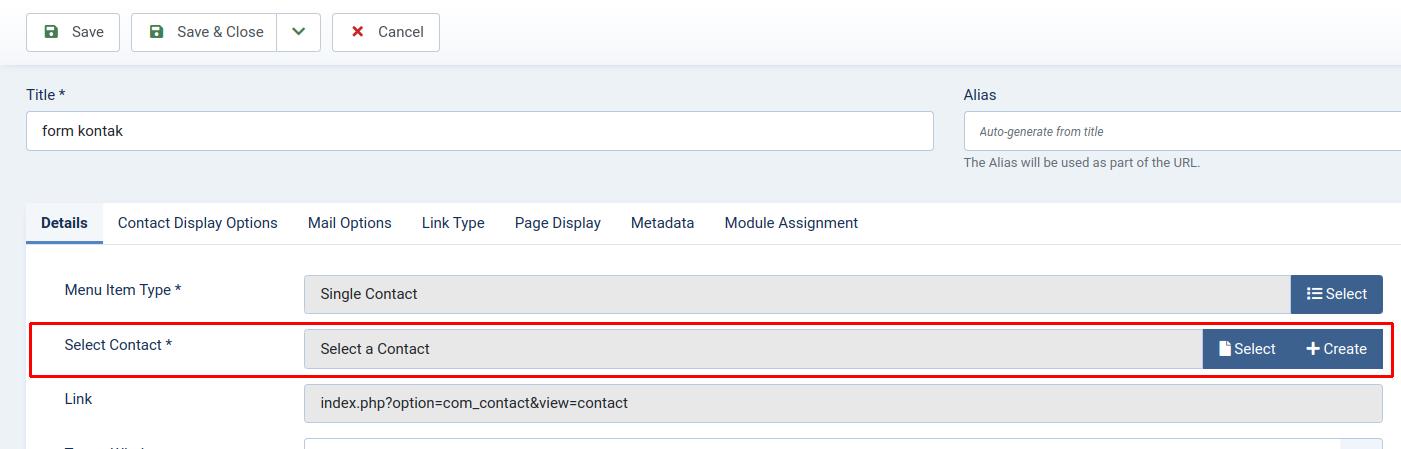Click the plus Create contact button
This screenshot has height=449, width=1401.
tap(1336, 349)
